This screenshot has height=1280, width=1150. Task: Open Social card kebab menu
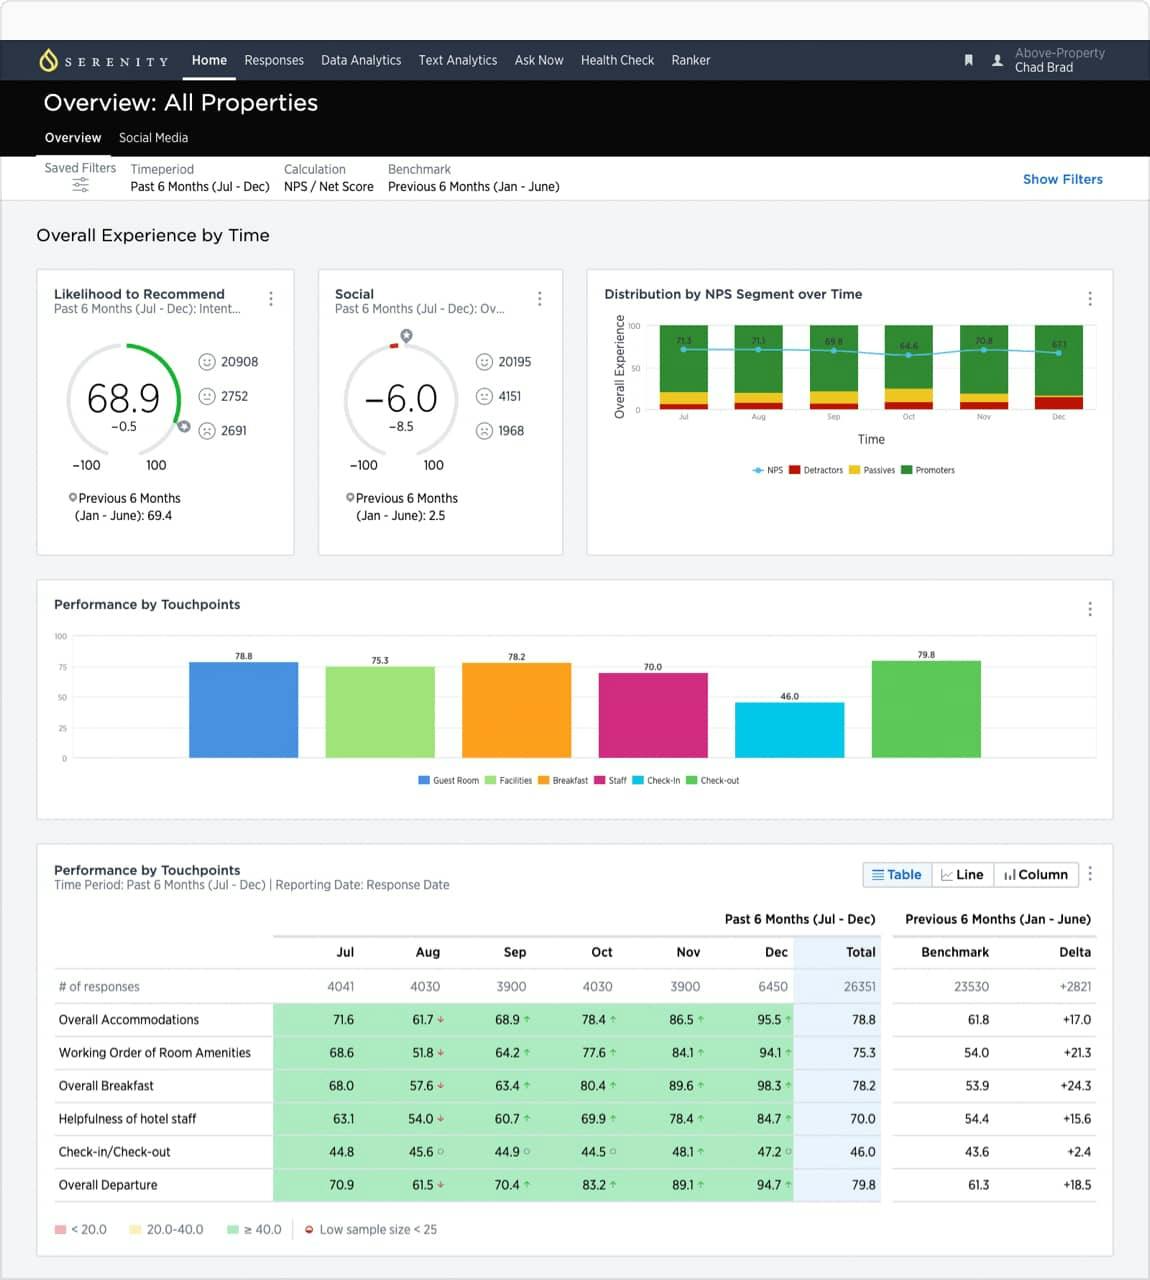click(540, 298)
